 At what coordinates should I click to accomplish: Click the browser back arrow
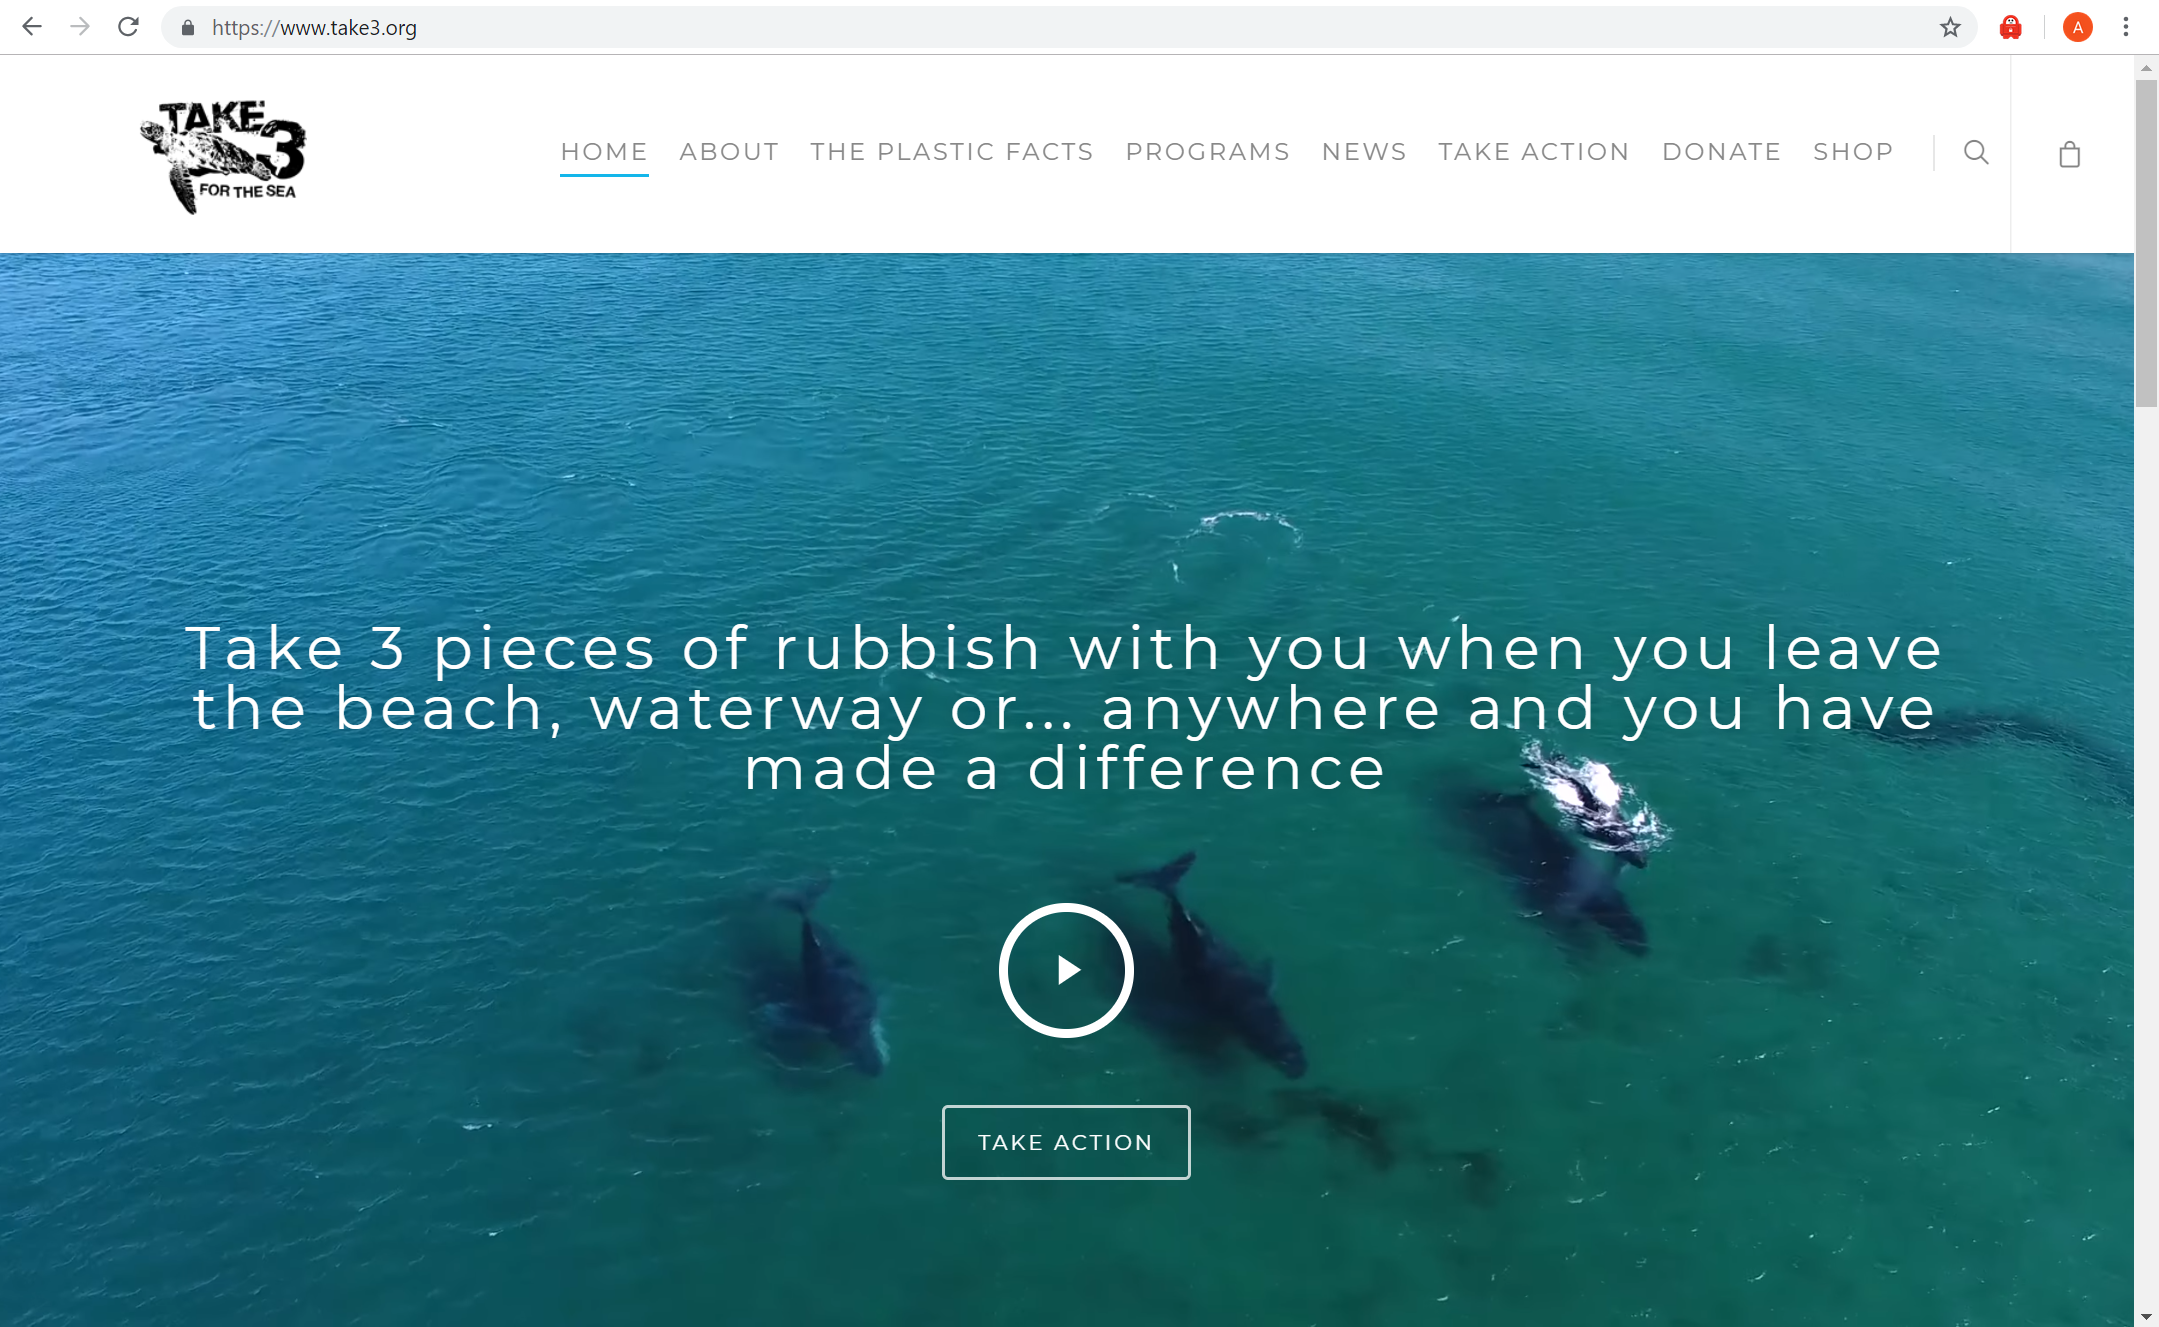click(32, 27)
